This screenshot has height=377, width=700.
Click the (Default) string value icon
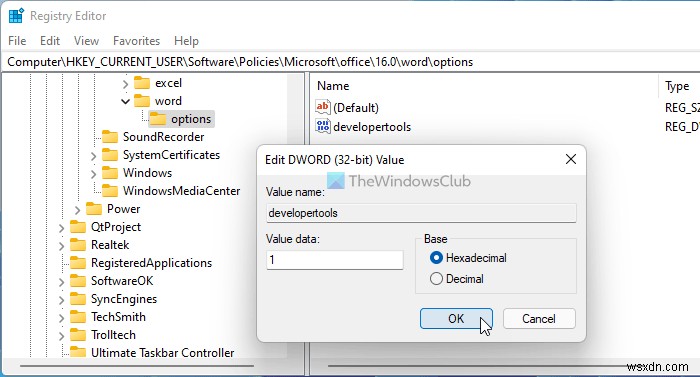coord(322,107)
